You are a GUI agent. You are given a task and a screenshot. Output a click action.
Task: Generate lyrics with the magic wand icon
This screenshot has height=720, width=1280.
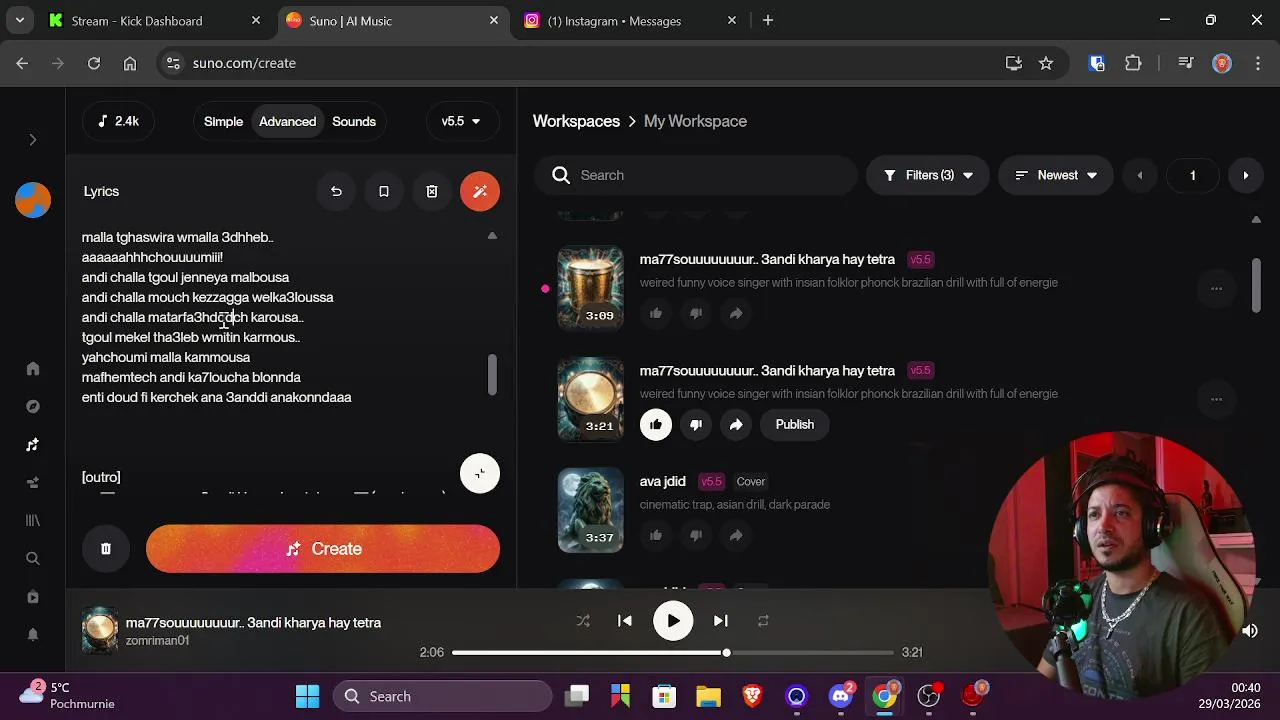coord(480,191)
